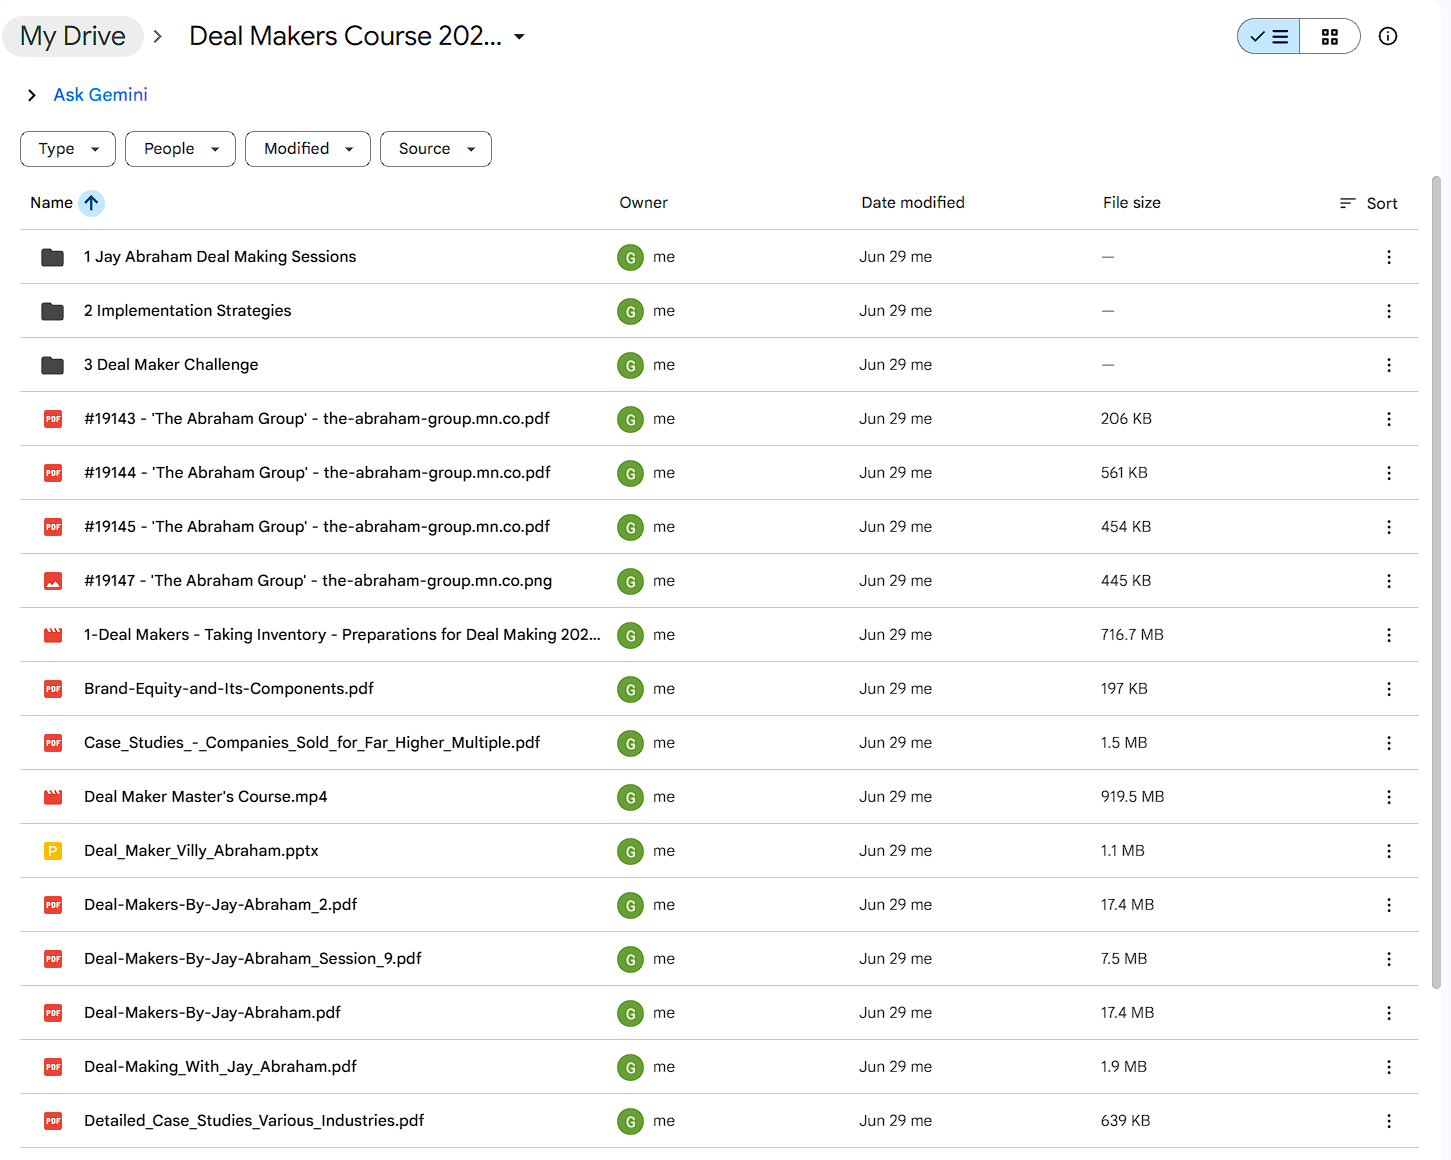The image size is (1451, 1160).
Task: Open more actions for Deal-Makers-By-Jay-Abraham_Session_9.pdf
Action: [x=1389, y=959]
